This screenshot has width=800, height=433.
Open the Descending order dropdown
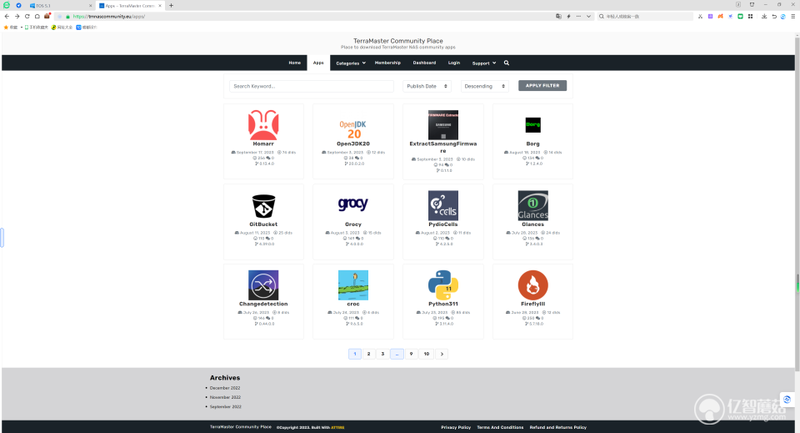485,86
